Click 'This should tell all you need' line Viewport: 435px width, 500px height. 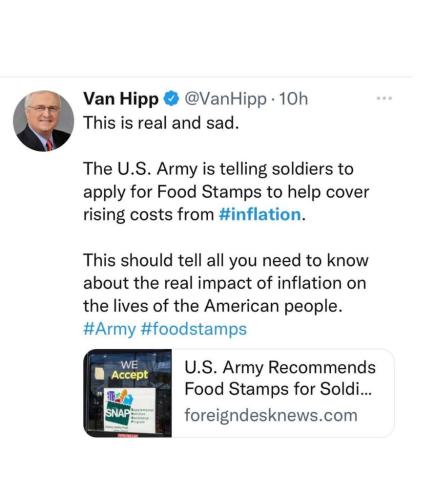pos(226,260)
